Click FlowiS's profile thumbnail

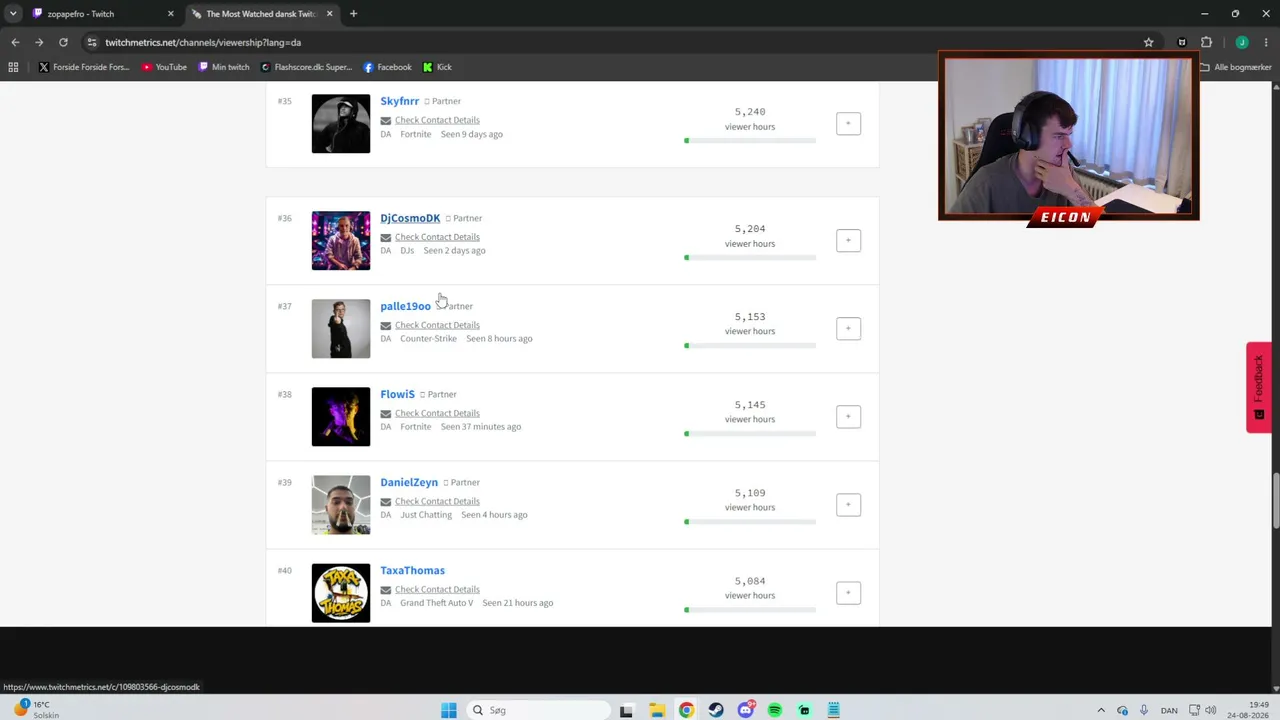pos(341,416)
